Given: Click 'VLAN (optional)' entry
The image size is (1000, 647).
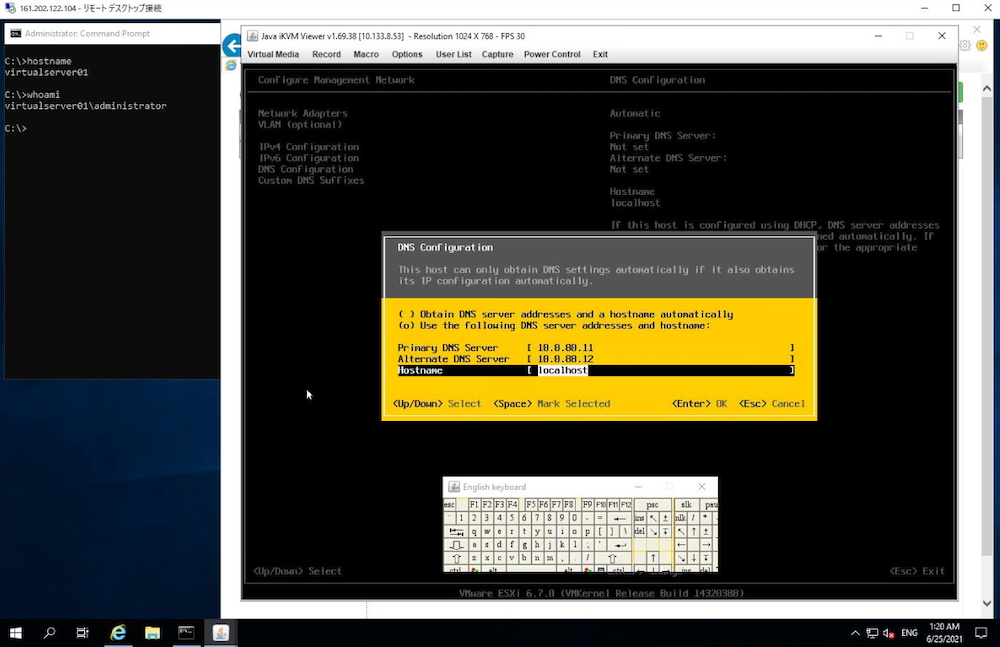Looking at the screenshot, I should click(300, 124).
